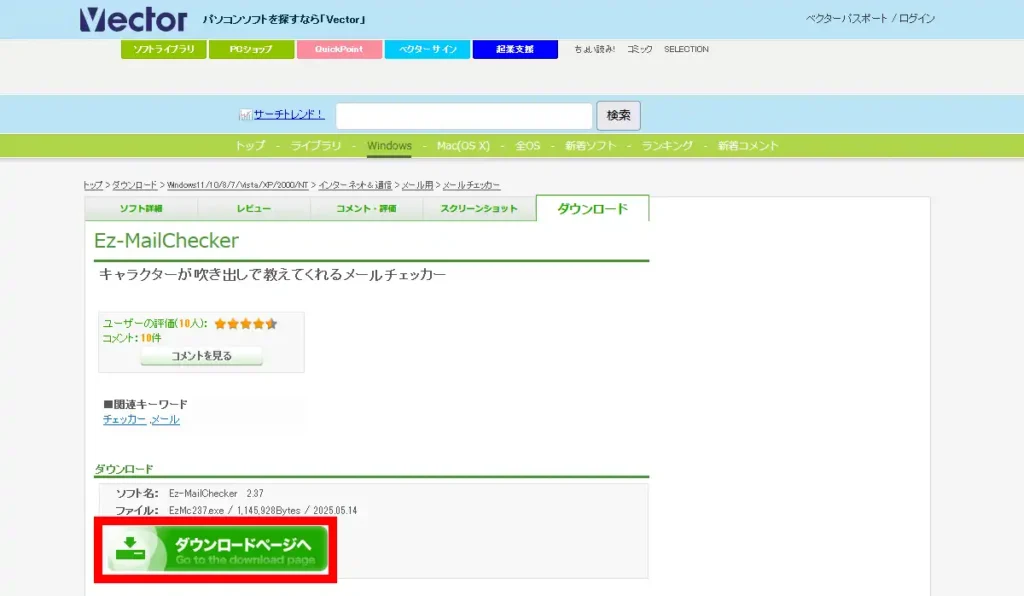Viewport: 1024px width, 596px height.
Task: Select 全OS in nav bar
Action: tap(528, 146)
